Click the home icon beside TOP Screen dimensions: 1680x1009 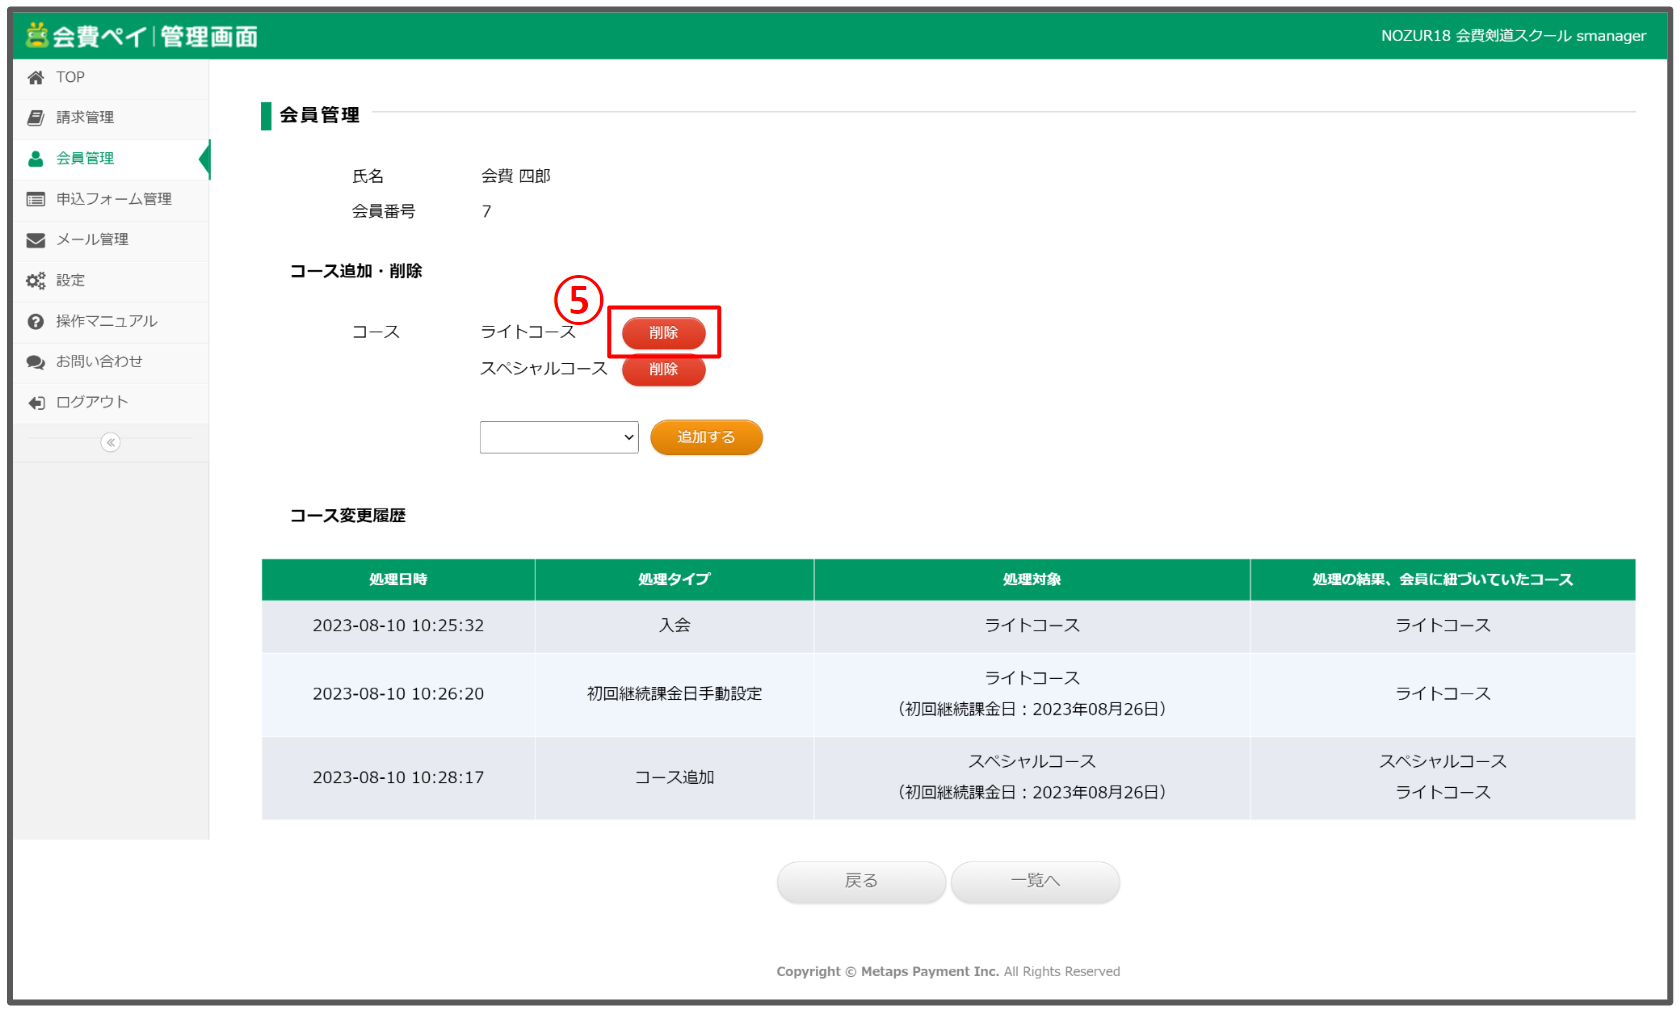tap(36, 78)
